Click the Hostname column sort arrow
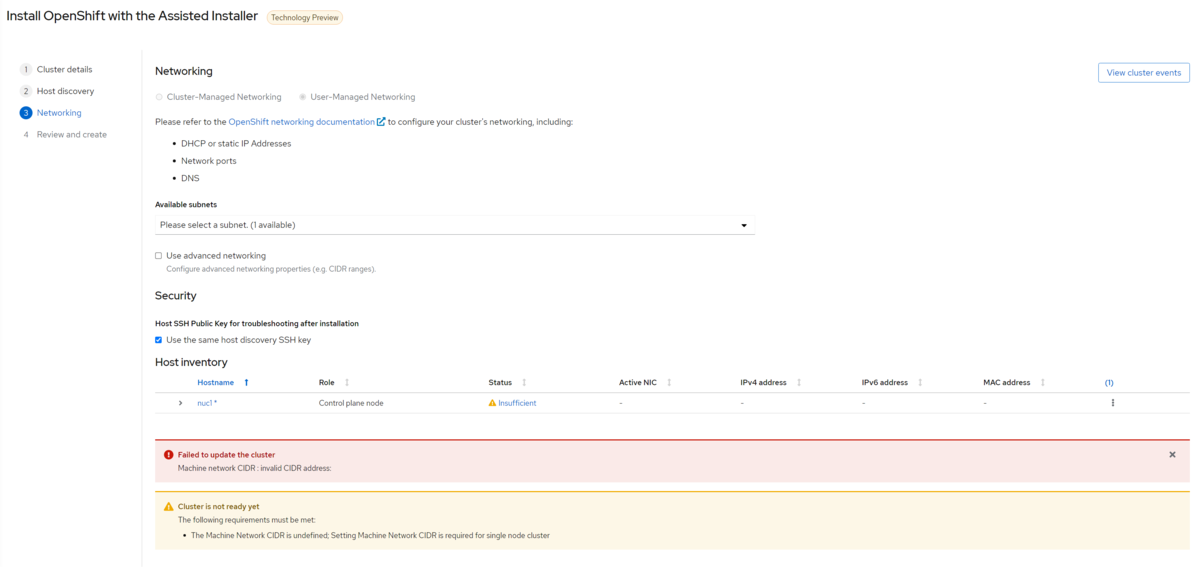Screen dimensions: 1200x567 pyautogui.click(x=247, y=382)
